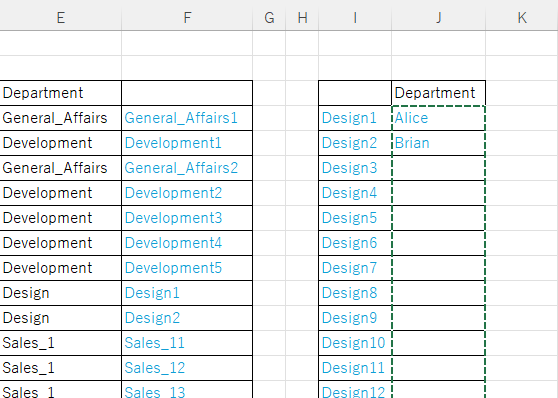558x398 pixels.
Task: Select column I header
Action: (355, 17)
